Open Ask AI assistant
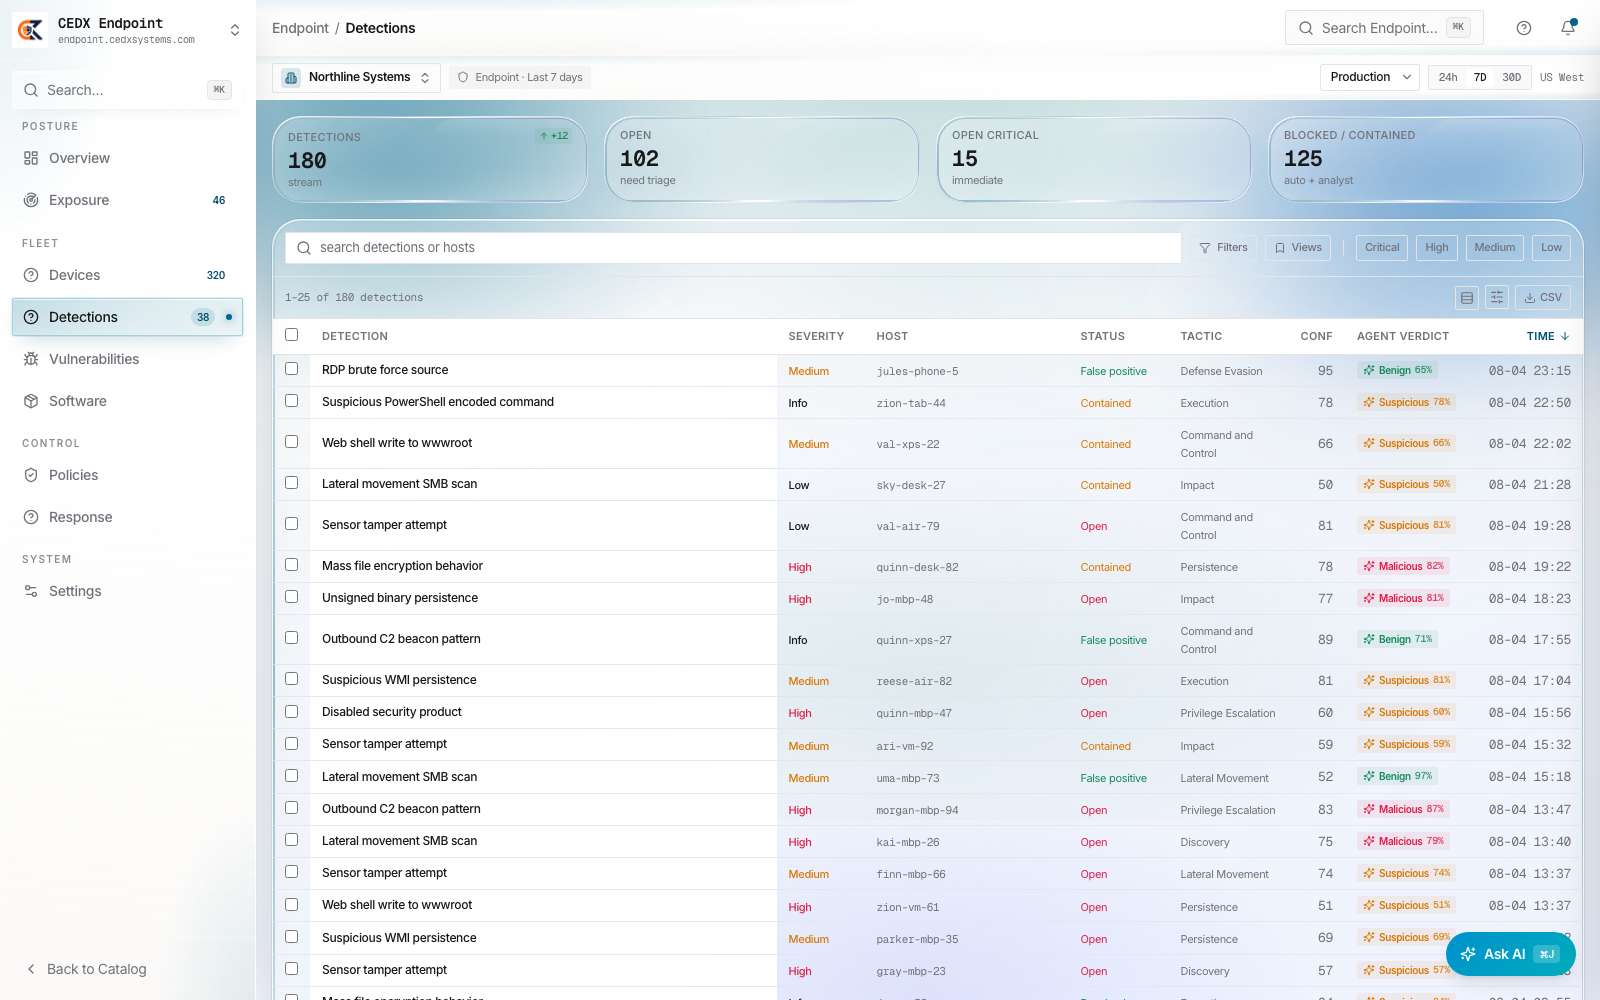1600x1000 pixels. [1511, 954]
